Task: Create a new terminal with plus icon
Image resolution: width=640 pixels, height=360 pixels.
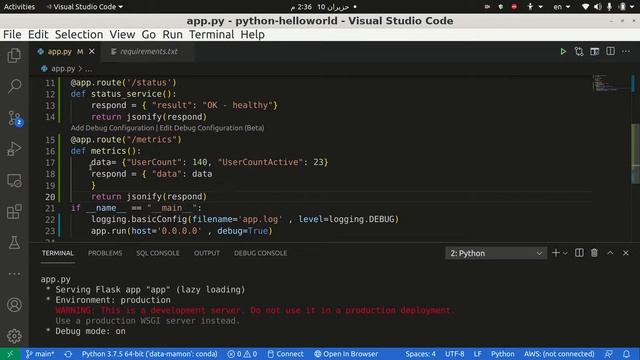Action: (556, 253)
